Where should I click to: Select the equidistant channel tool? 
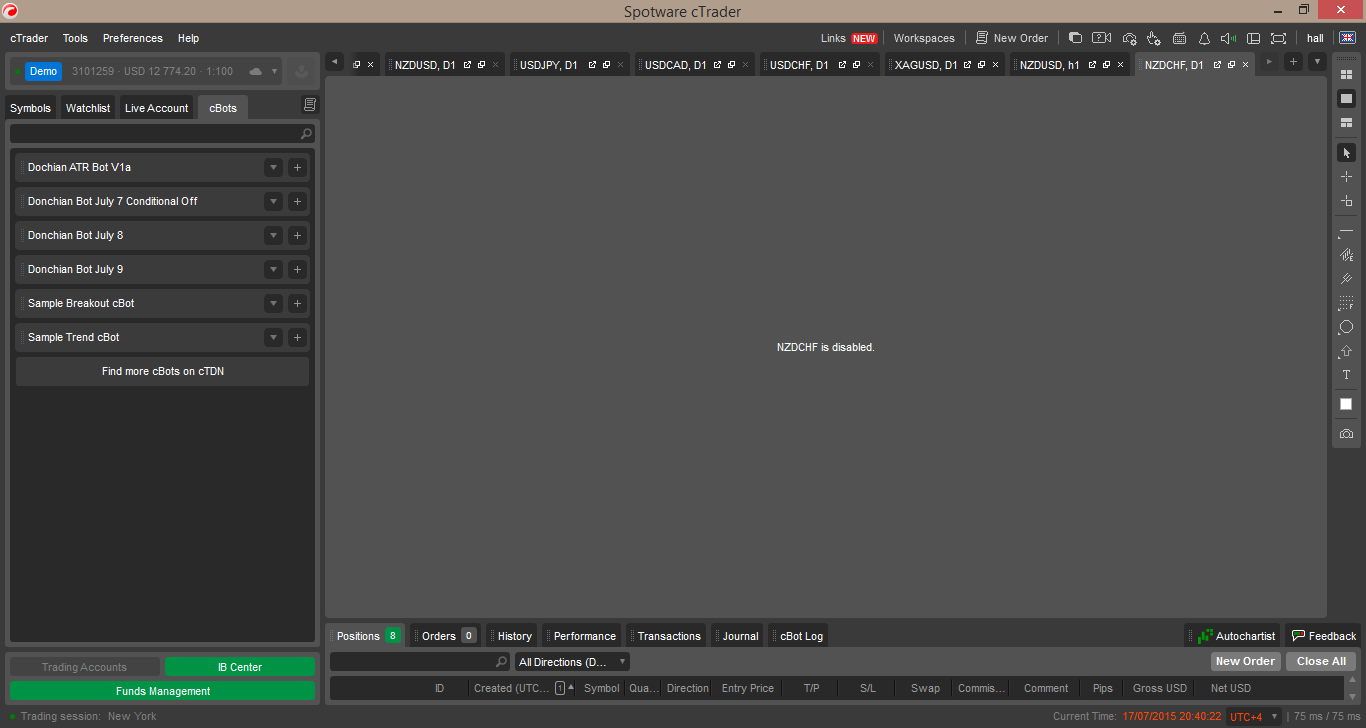pyautogui.click(x=1346, y=255)
